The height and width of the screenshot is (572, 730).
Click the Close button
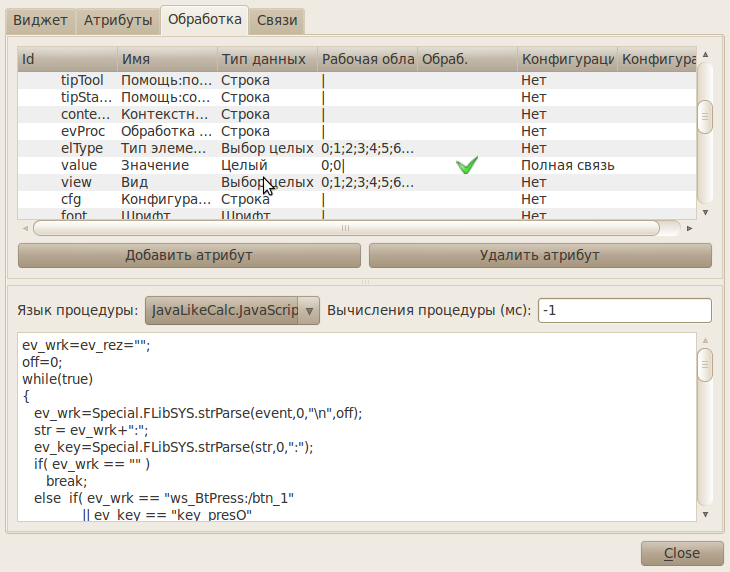pos(682,553)
